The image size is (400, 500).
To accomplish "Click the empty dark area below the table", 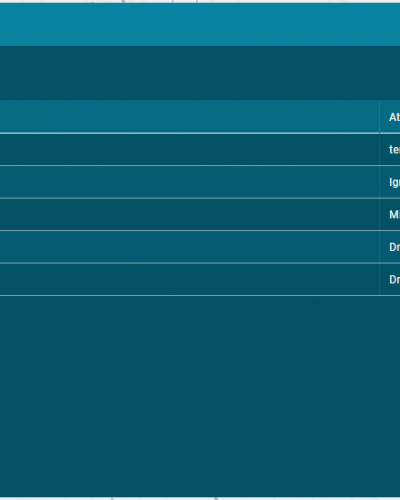I will pos(200,396).
